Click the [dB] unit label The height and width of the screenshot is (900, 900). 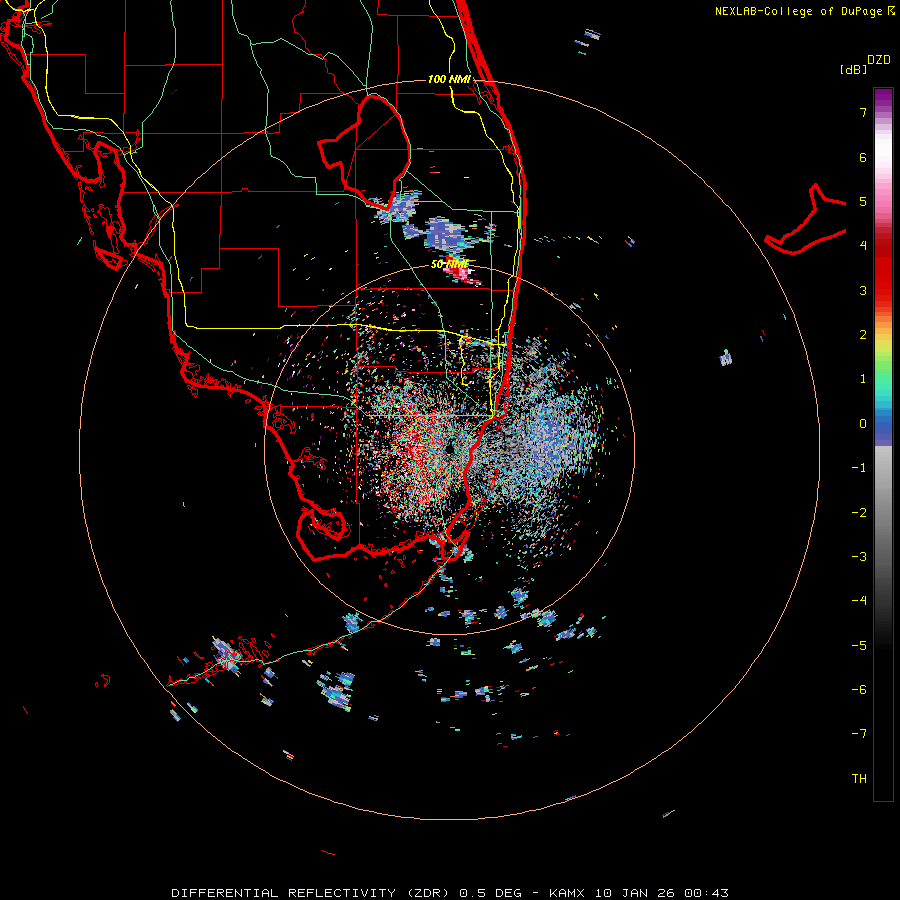pyautogui.click(x=853, y=70)
